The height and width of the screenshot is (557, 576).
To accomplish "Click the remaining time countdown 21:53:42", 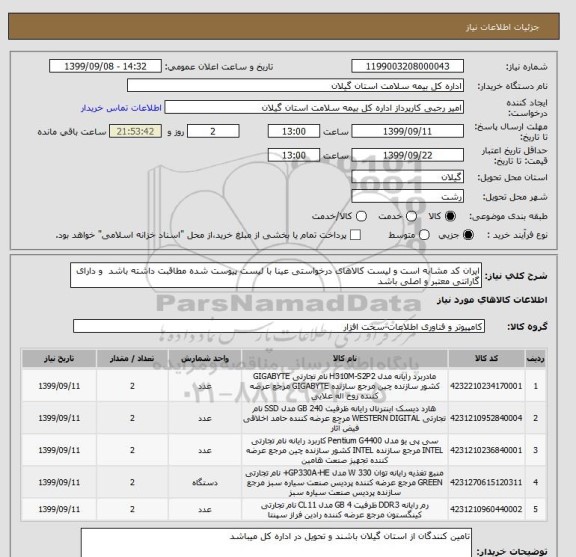I will pyautogui.click(x=136, y=131).
